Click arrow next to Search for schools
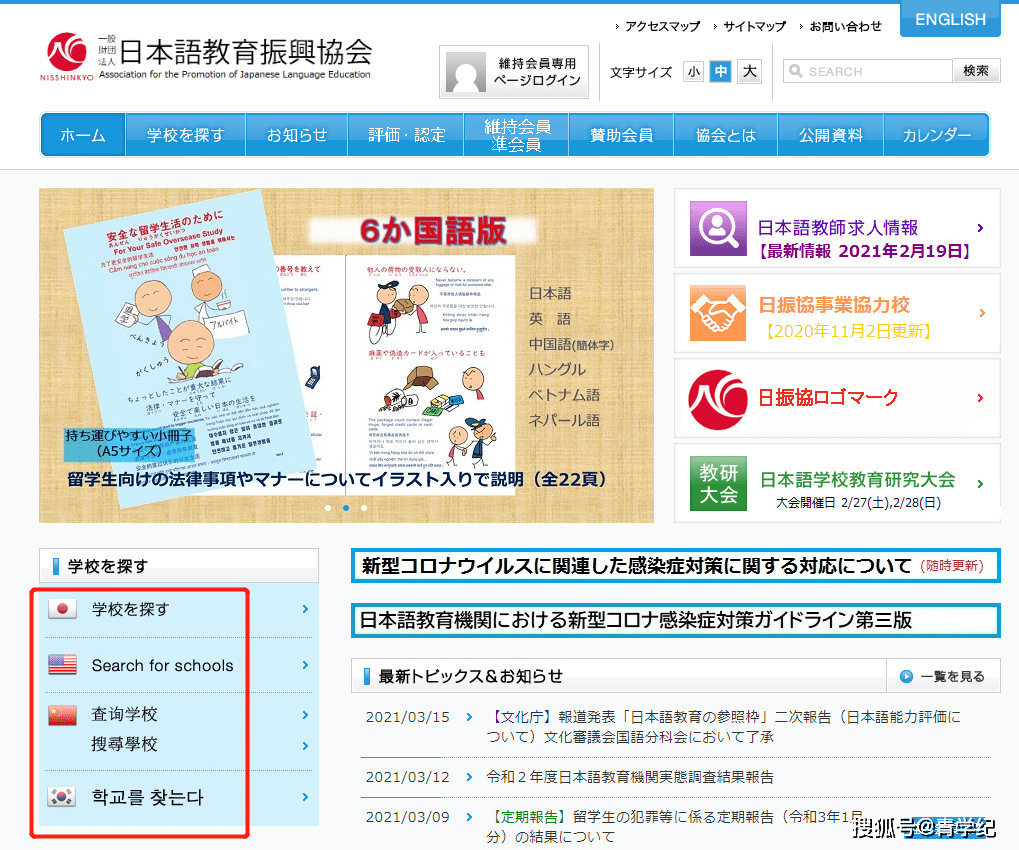 [x=305, y=665]
